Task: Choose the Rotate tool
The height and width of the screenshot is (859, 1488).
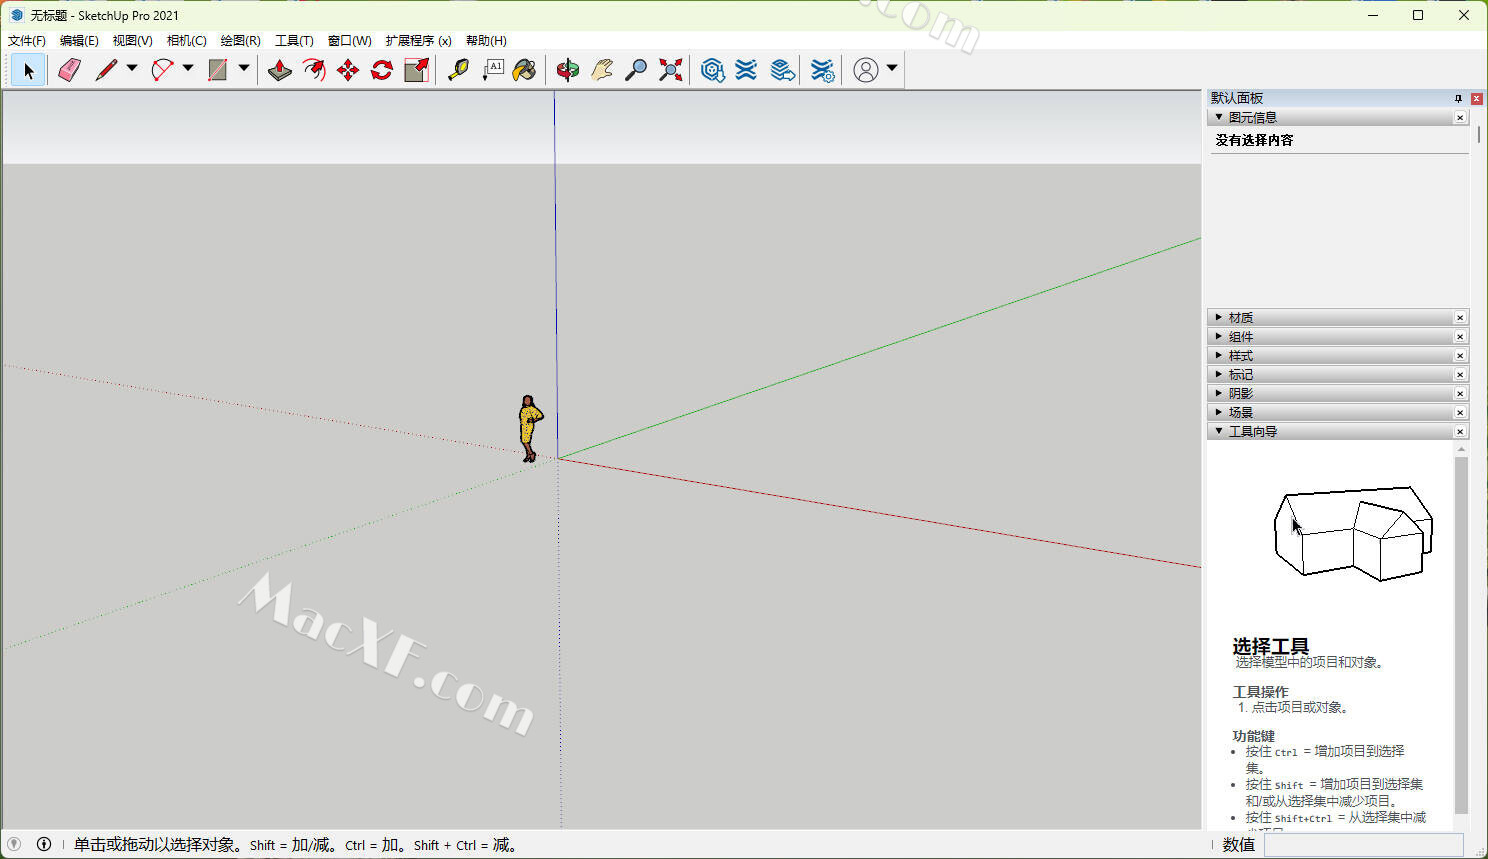Action: coord(382,70)
